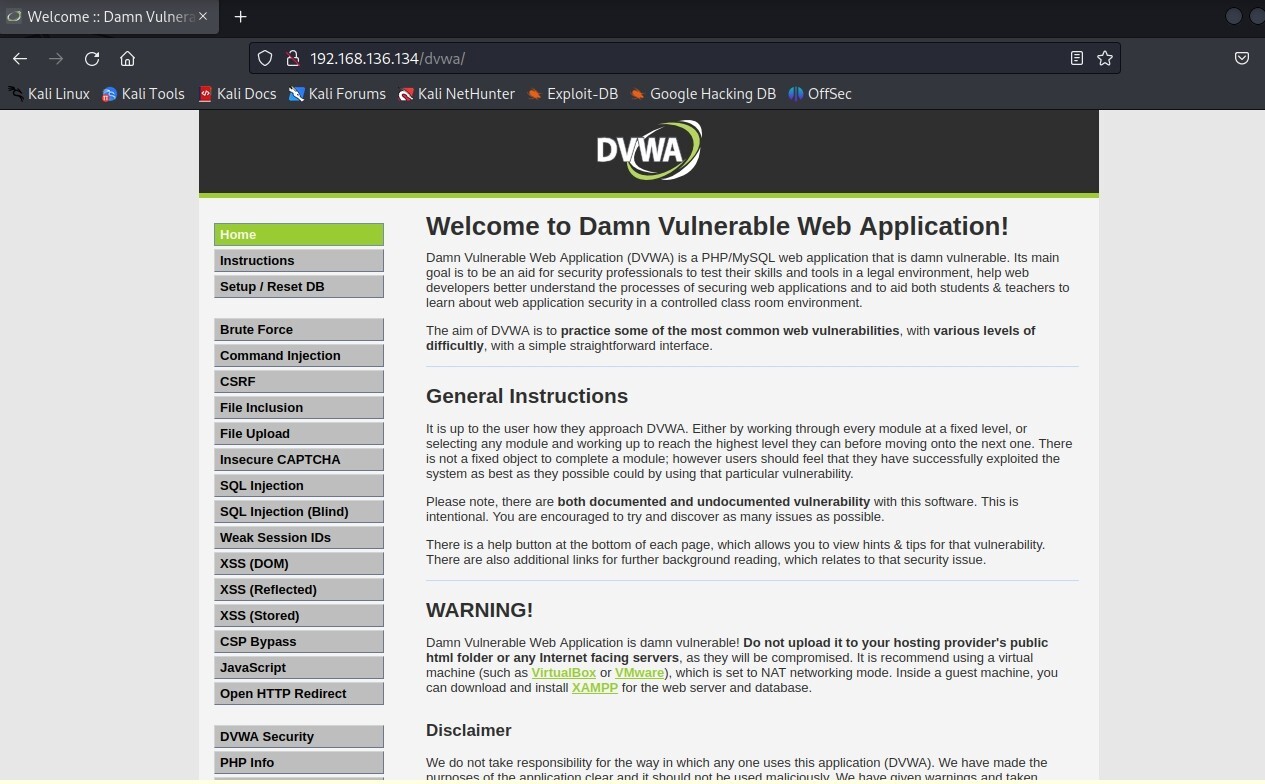Click the General Instructions heading

pyautogui.click(x=527, y=396)
